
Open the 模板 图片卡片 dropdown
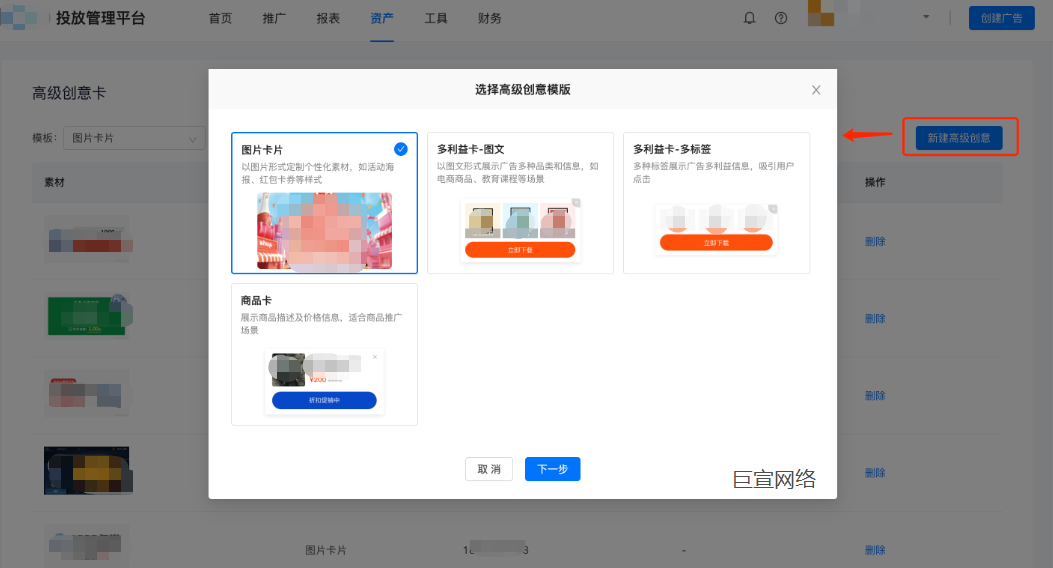tap(134, 138)
